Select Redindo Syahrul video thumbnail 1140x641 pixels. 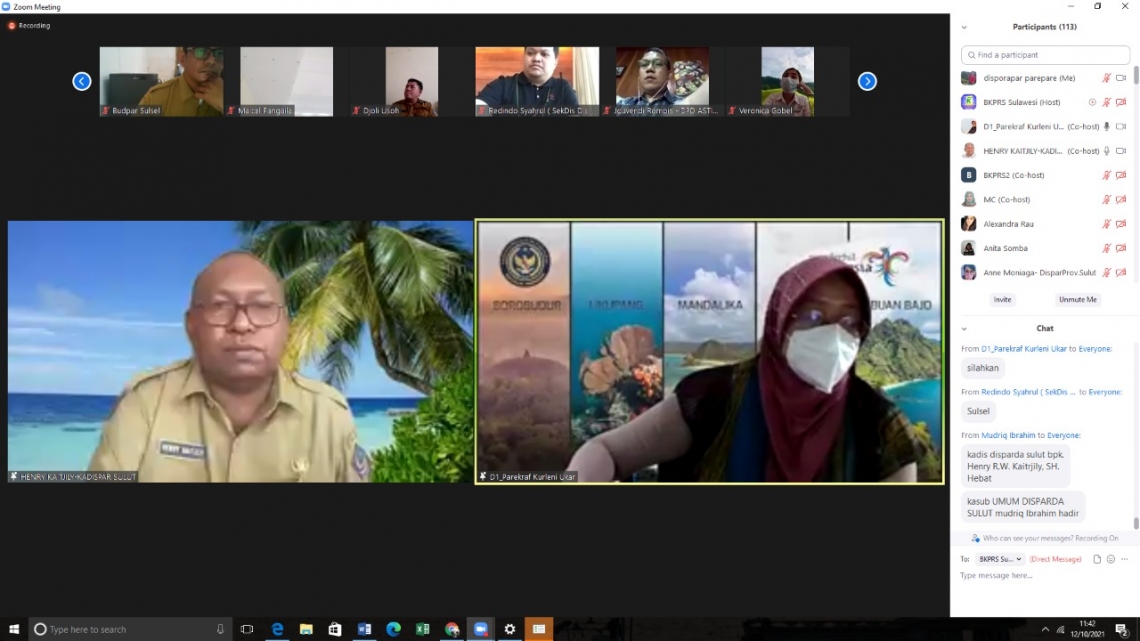537,81
